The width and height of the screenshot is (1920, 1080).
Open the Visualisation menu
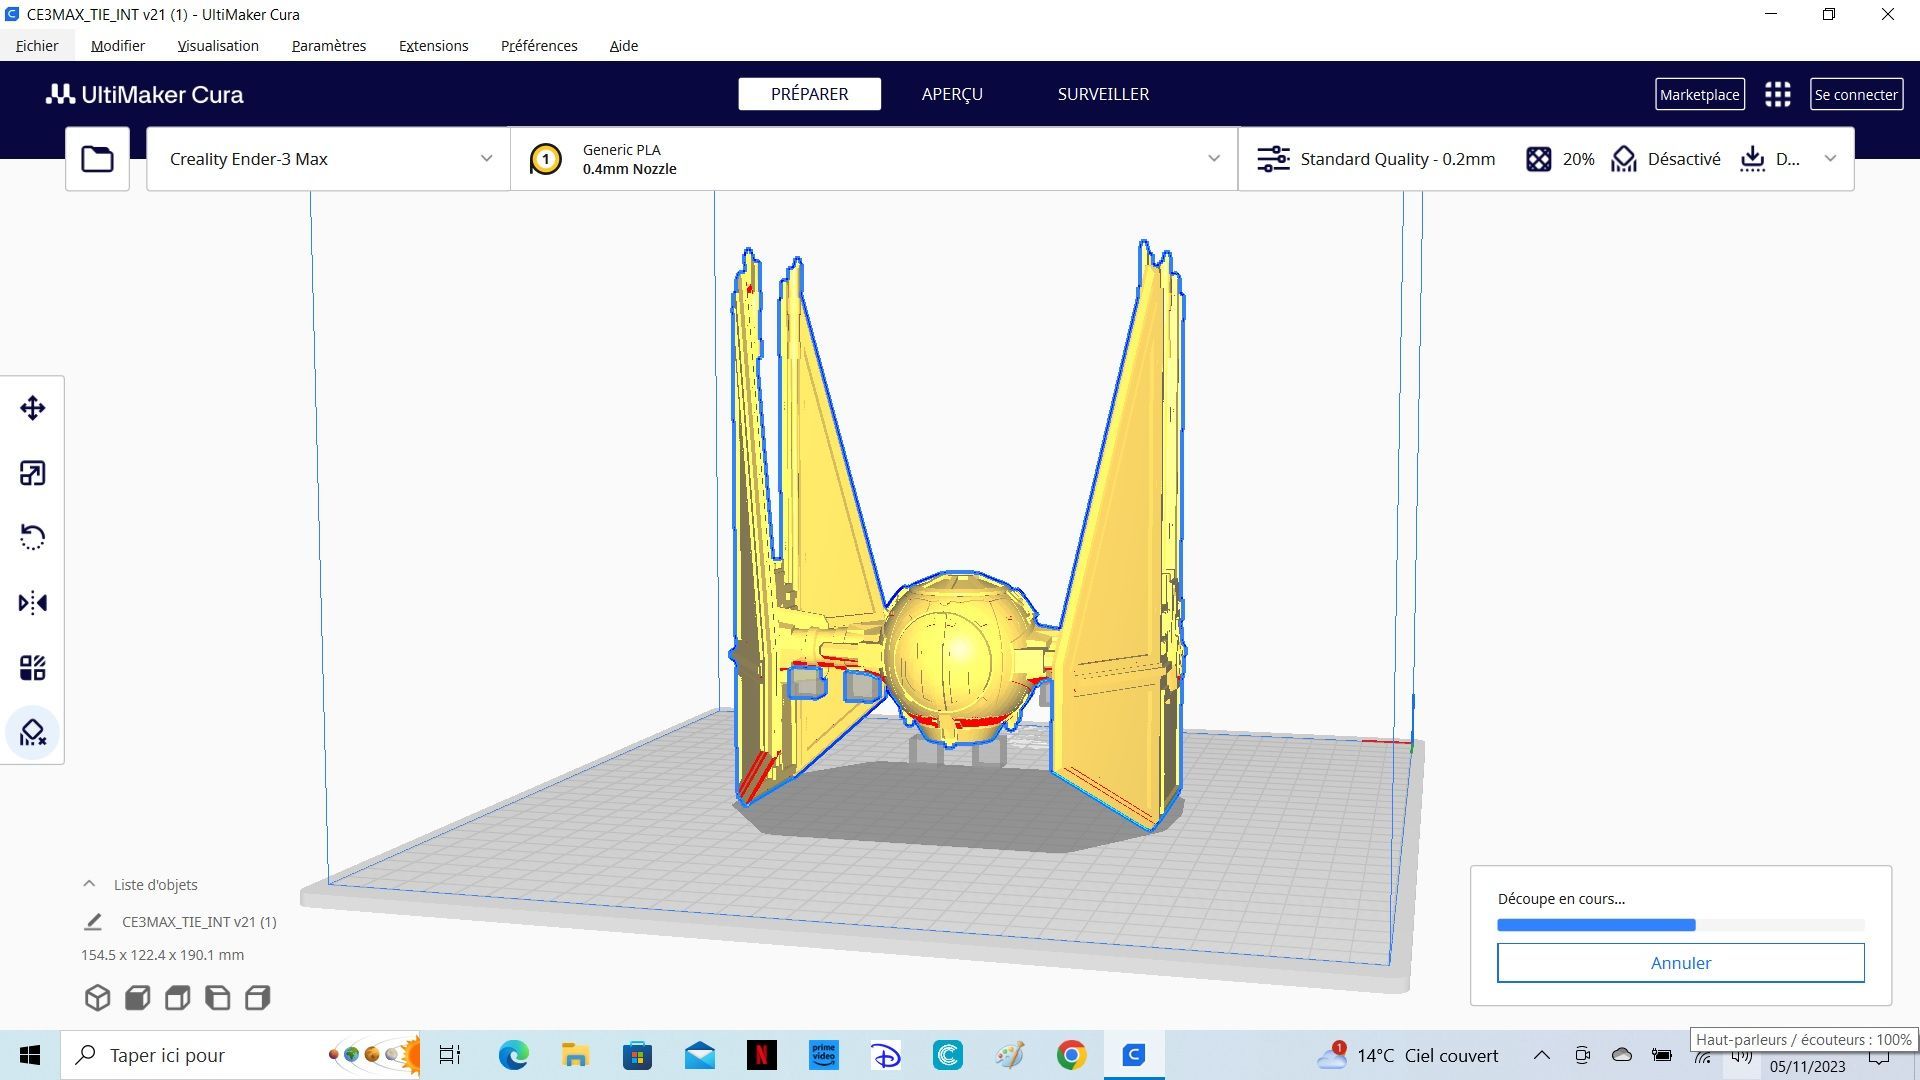pyautogui.click(x=218, y=46)
